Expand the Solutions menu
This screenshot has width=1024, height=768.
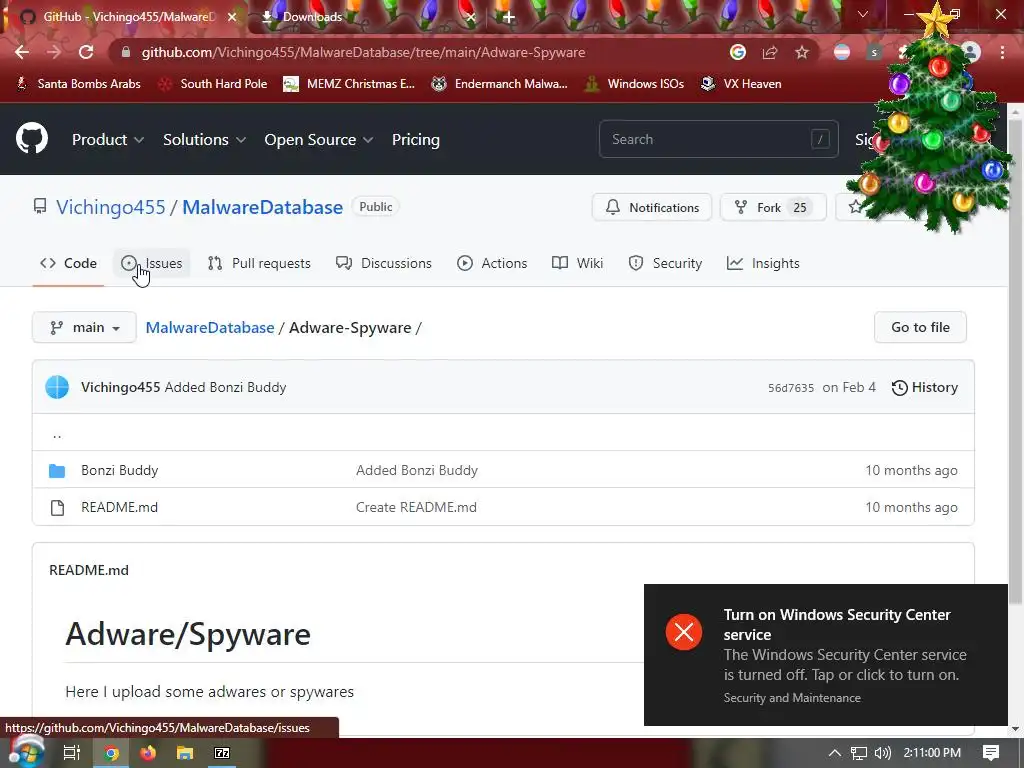coord(204,140)
